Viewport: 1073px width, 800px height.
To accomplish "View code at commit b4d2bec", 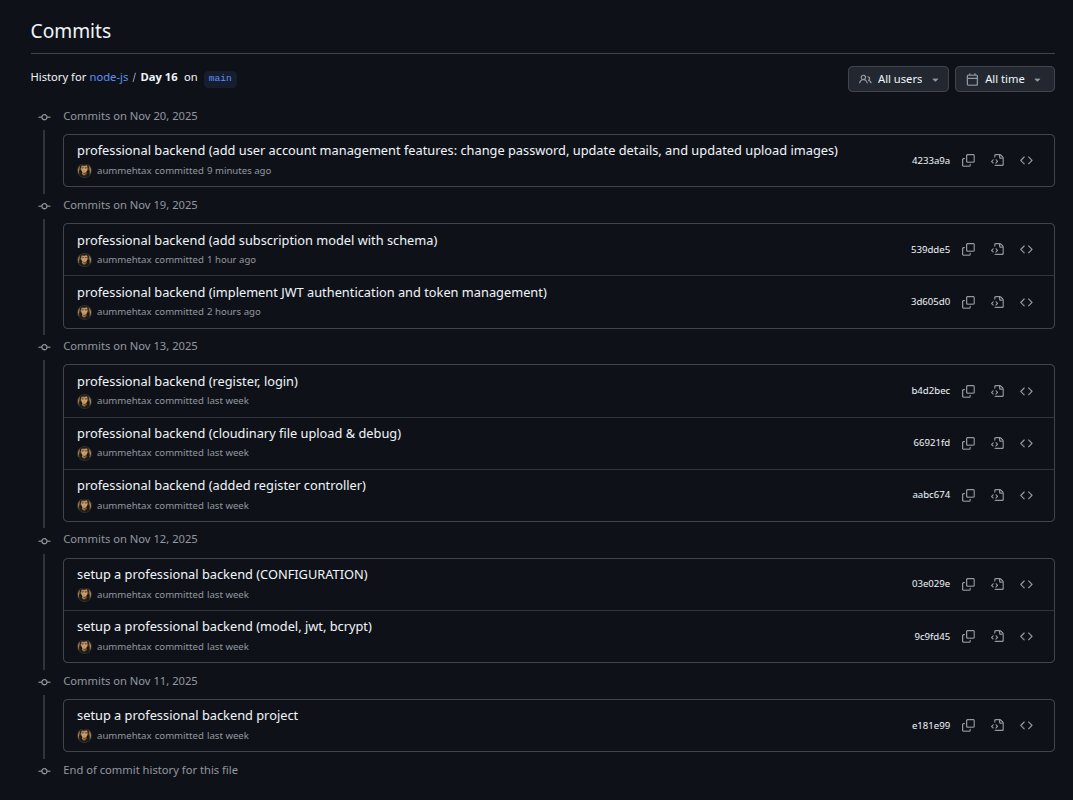I will coord(998,391).
